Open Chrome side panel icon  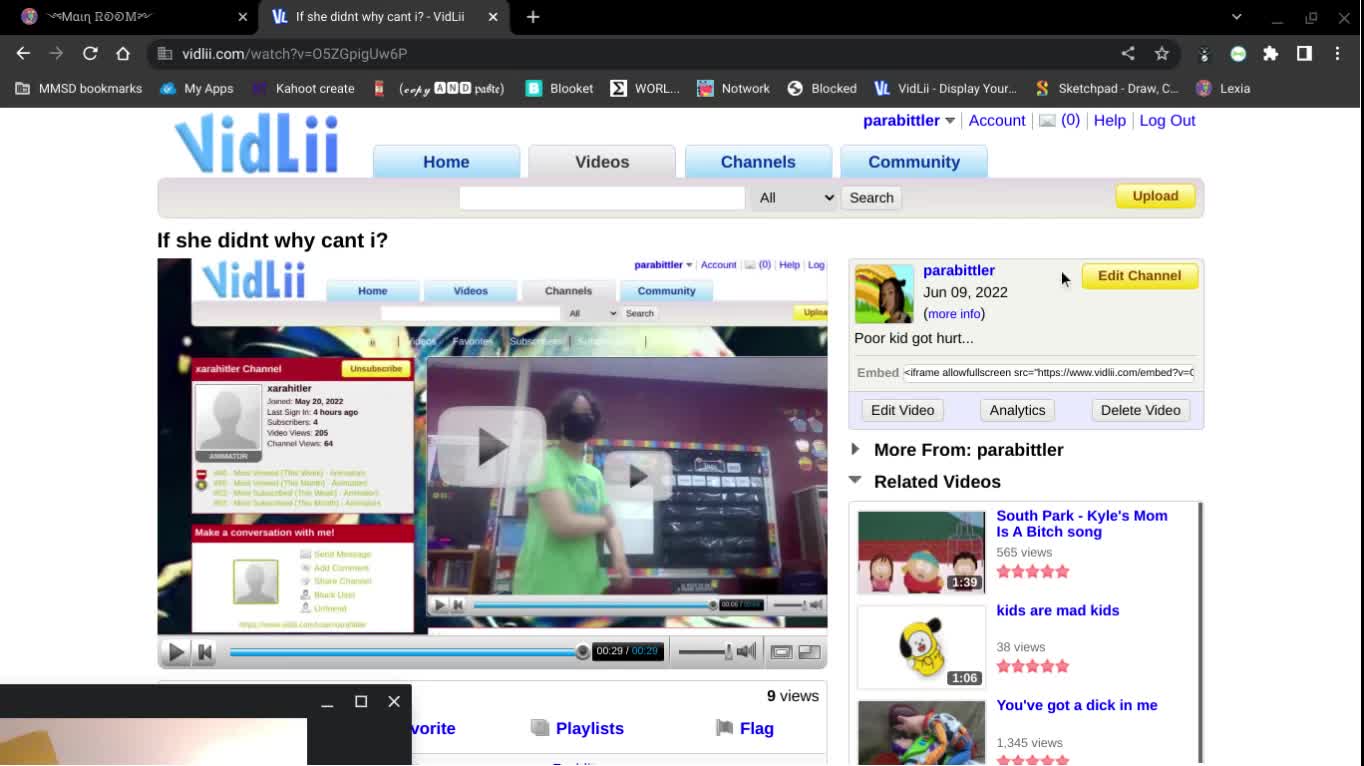tap(1304, 54)
